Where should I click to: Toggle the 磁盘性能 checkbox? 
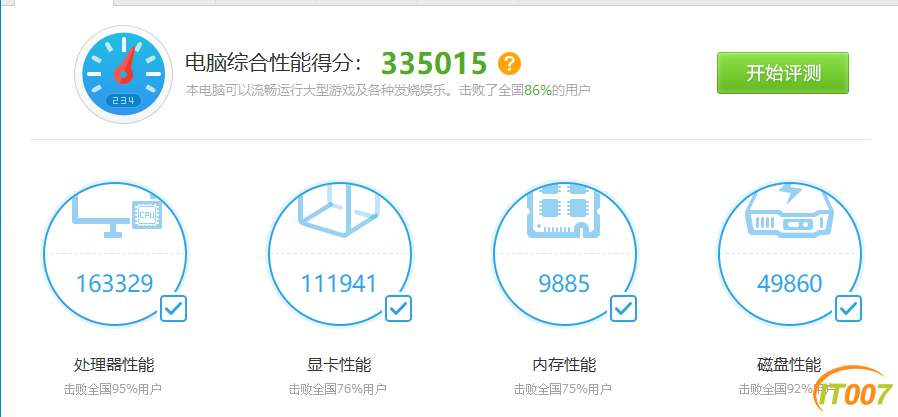click(849, 309)
